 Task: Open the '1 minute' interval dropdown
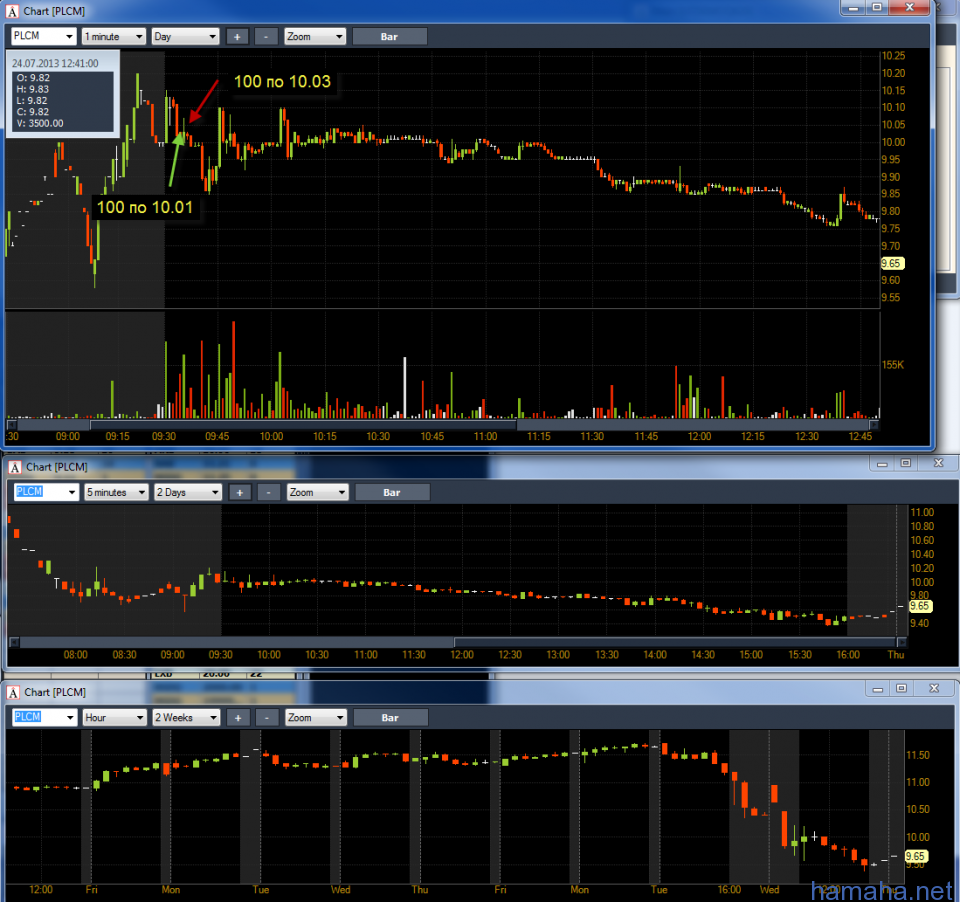(x=113, y=37)
